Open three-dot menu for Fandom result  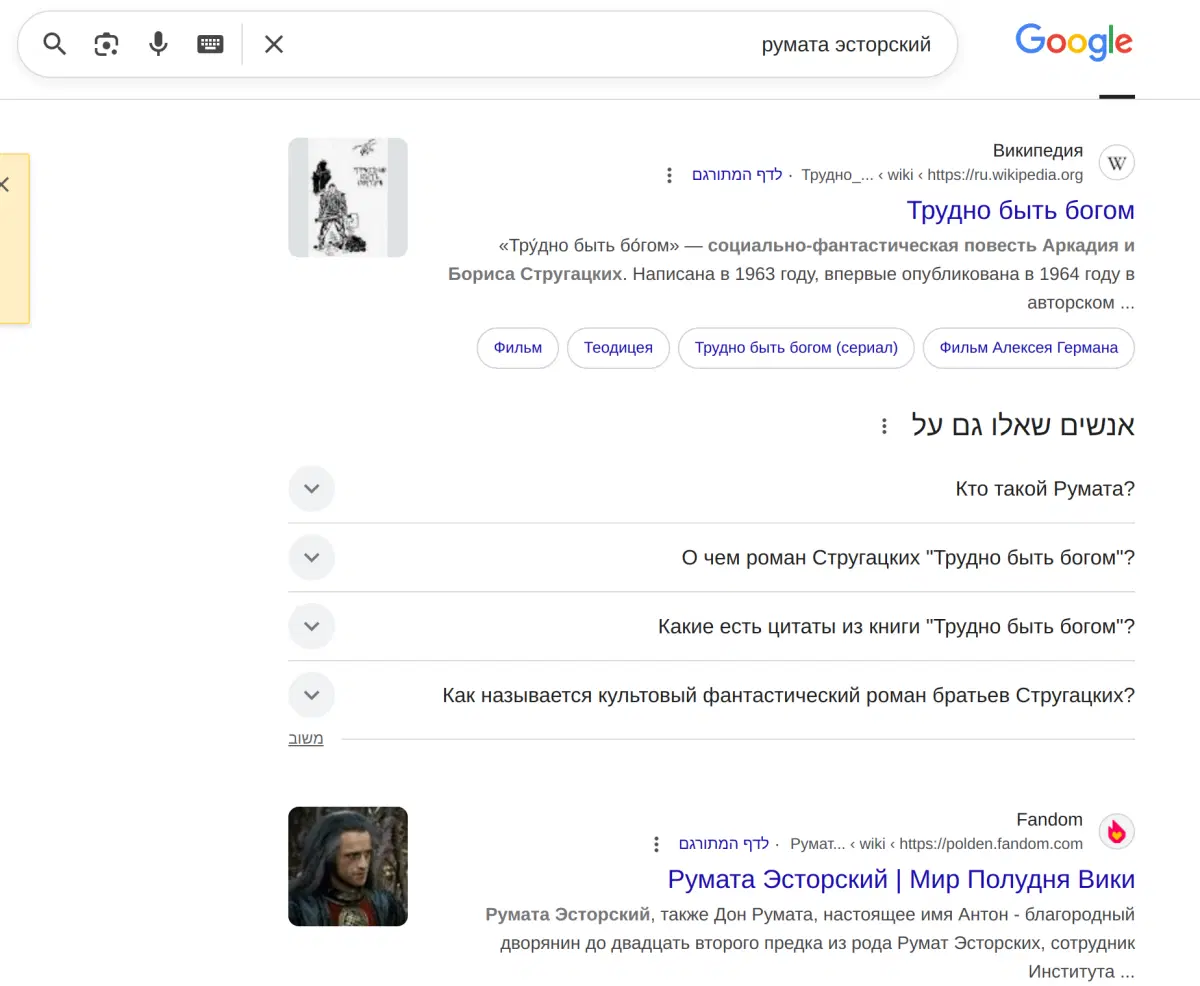pyautogui.click(x=656, y=844)
